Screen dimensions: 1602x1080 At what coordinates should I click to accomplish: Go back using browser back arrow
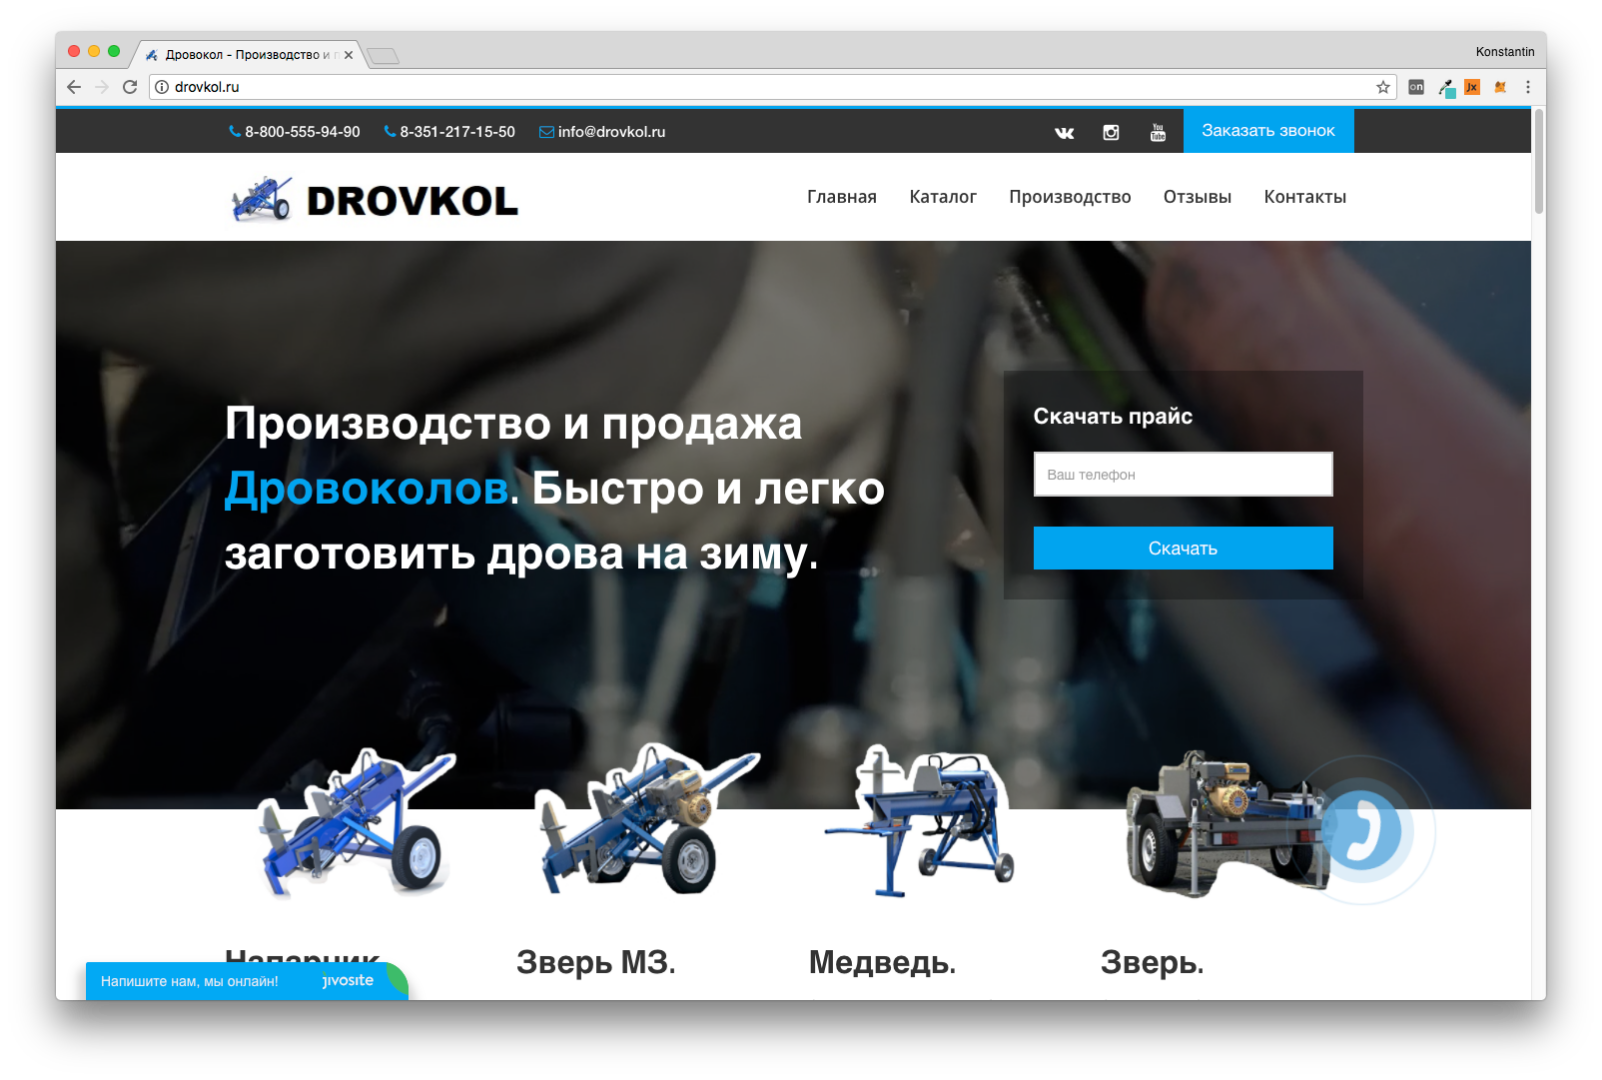(x=74, y=87)
